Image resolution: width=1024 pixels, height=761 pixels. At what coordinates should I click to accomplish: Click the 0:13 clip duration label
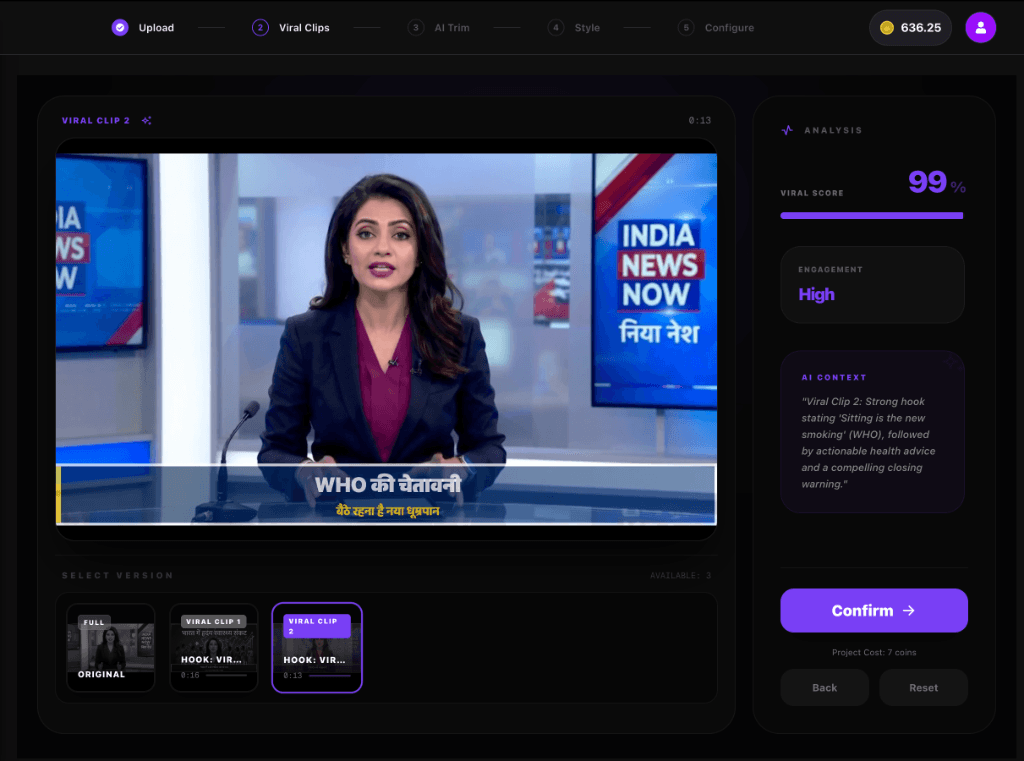(x=699, y=120)
